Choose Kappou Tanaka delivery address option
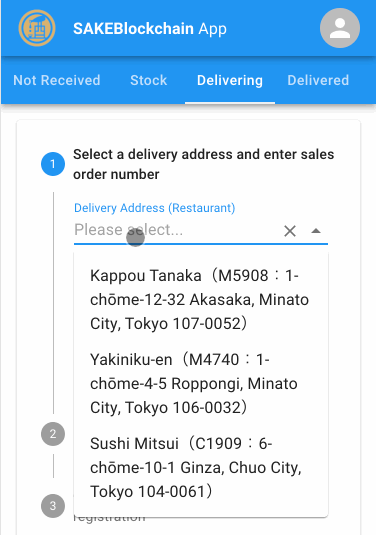Image resolution: width=376 pixels, height=535 pixels. (x=201, y=299)
